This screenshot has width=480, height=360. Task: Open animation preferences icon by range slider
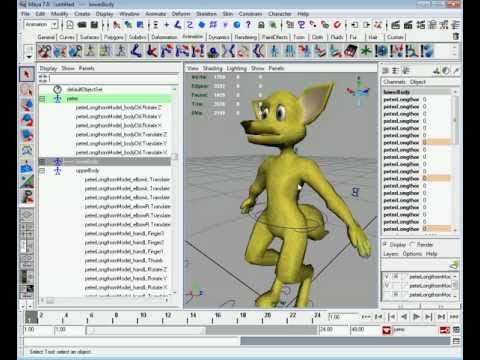coord(456,330)
